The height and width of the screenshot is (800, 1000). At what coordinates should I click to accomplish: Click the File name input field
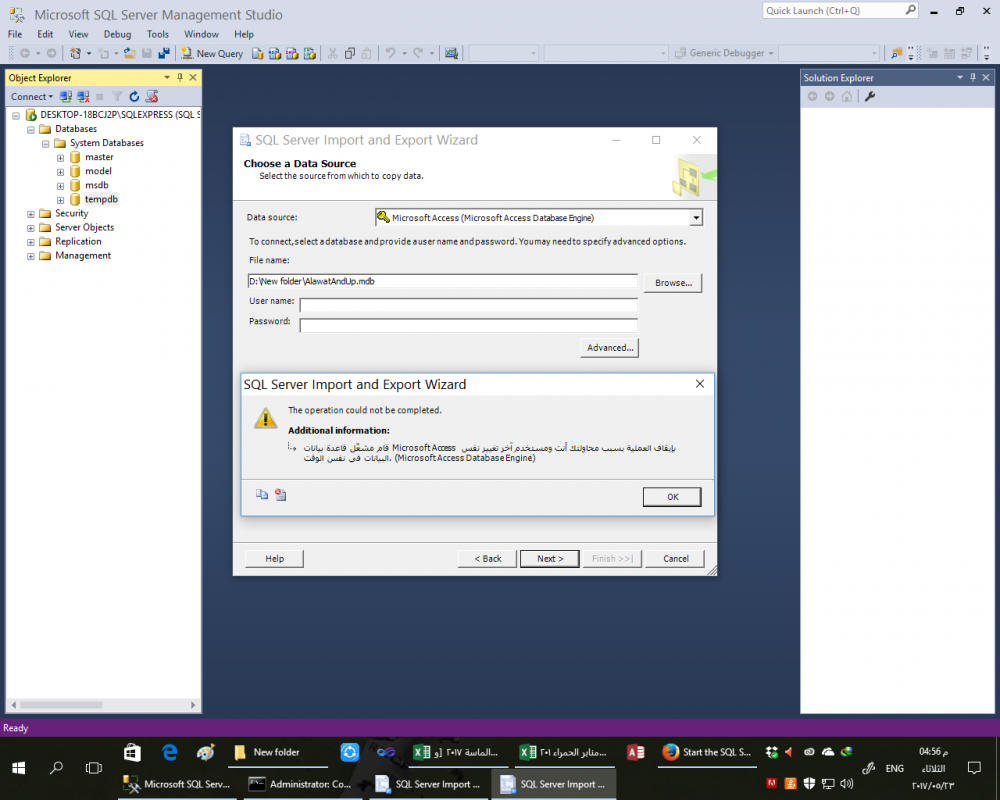[x=443, y=281]
